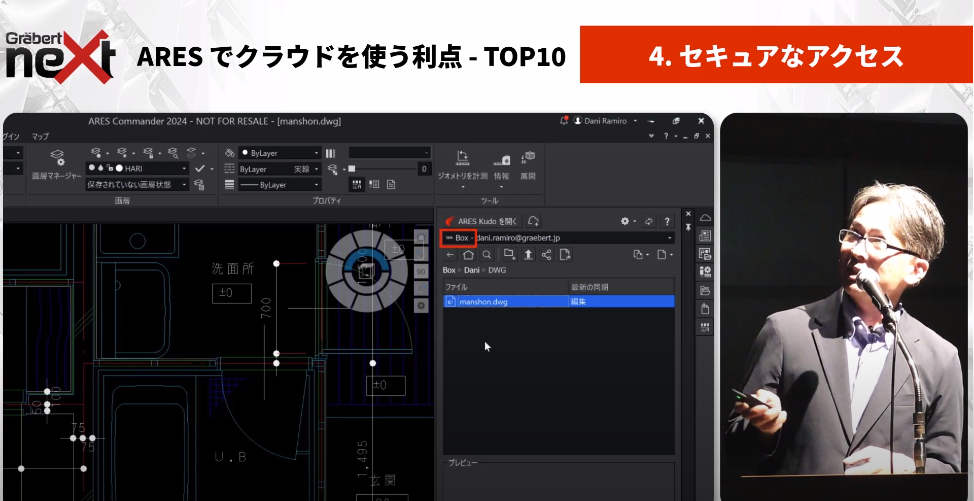Toggle the list-layout icon in properties row
This screenshot has width=974, height=501.
point(374,184)
